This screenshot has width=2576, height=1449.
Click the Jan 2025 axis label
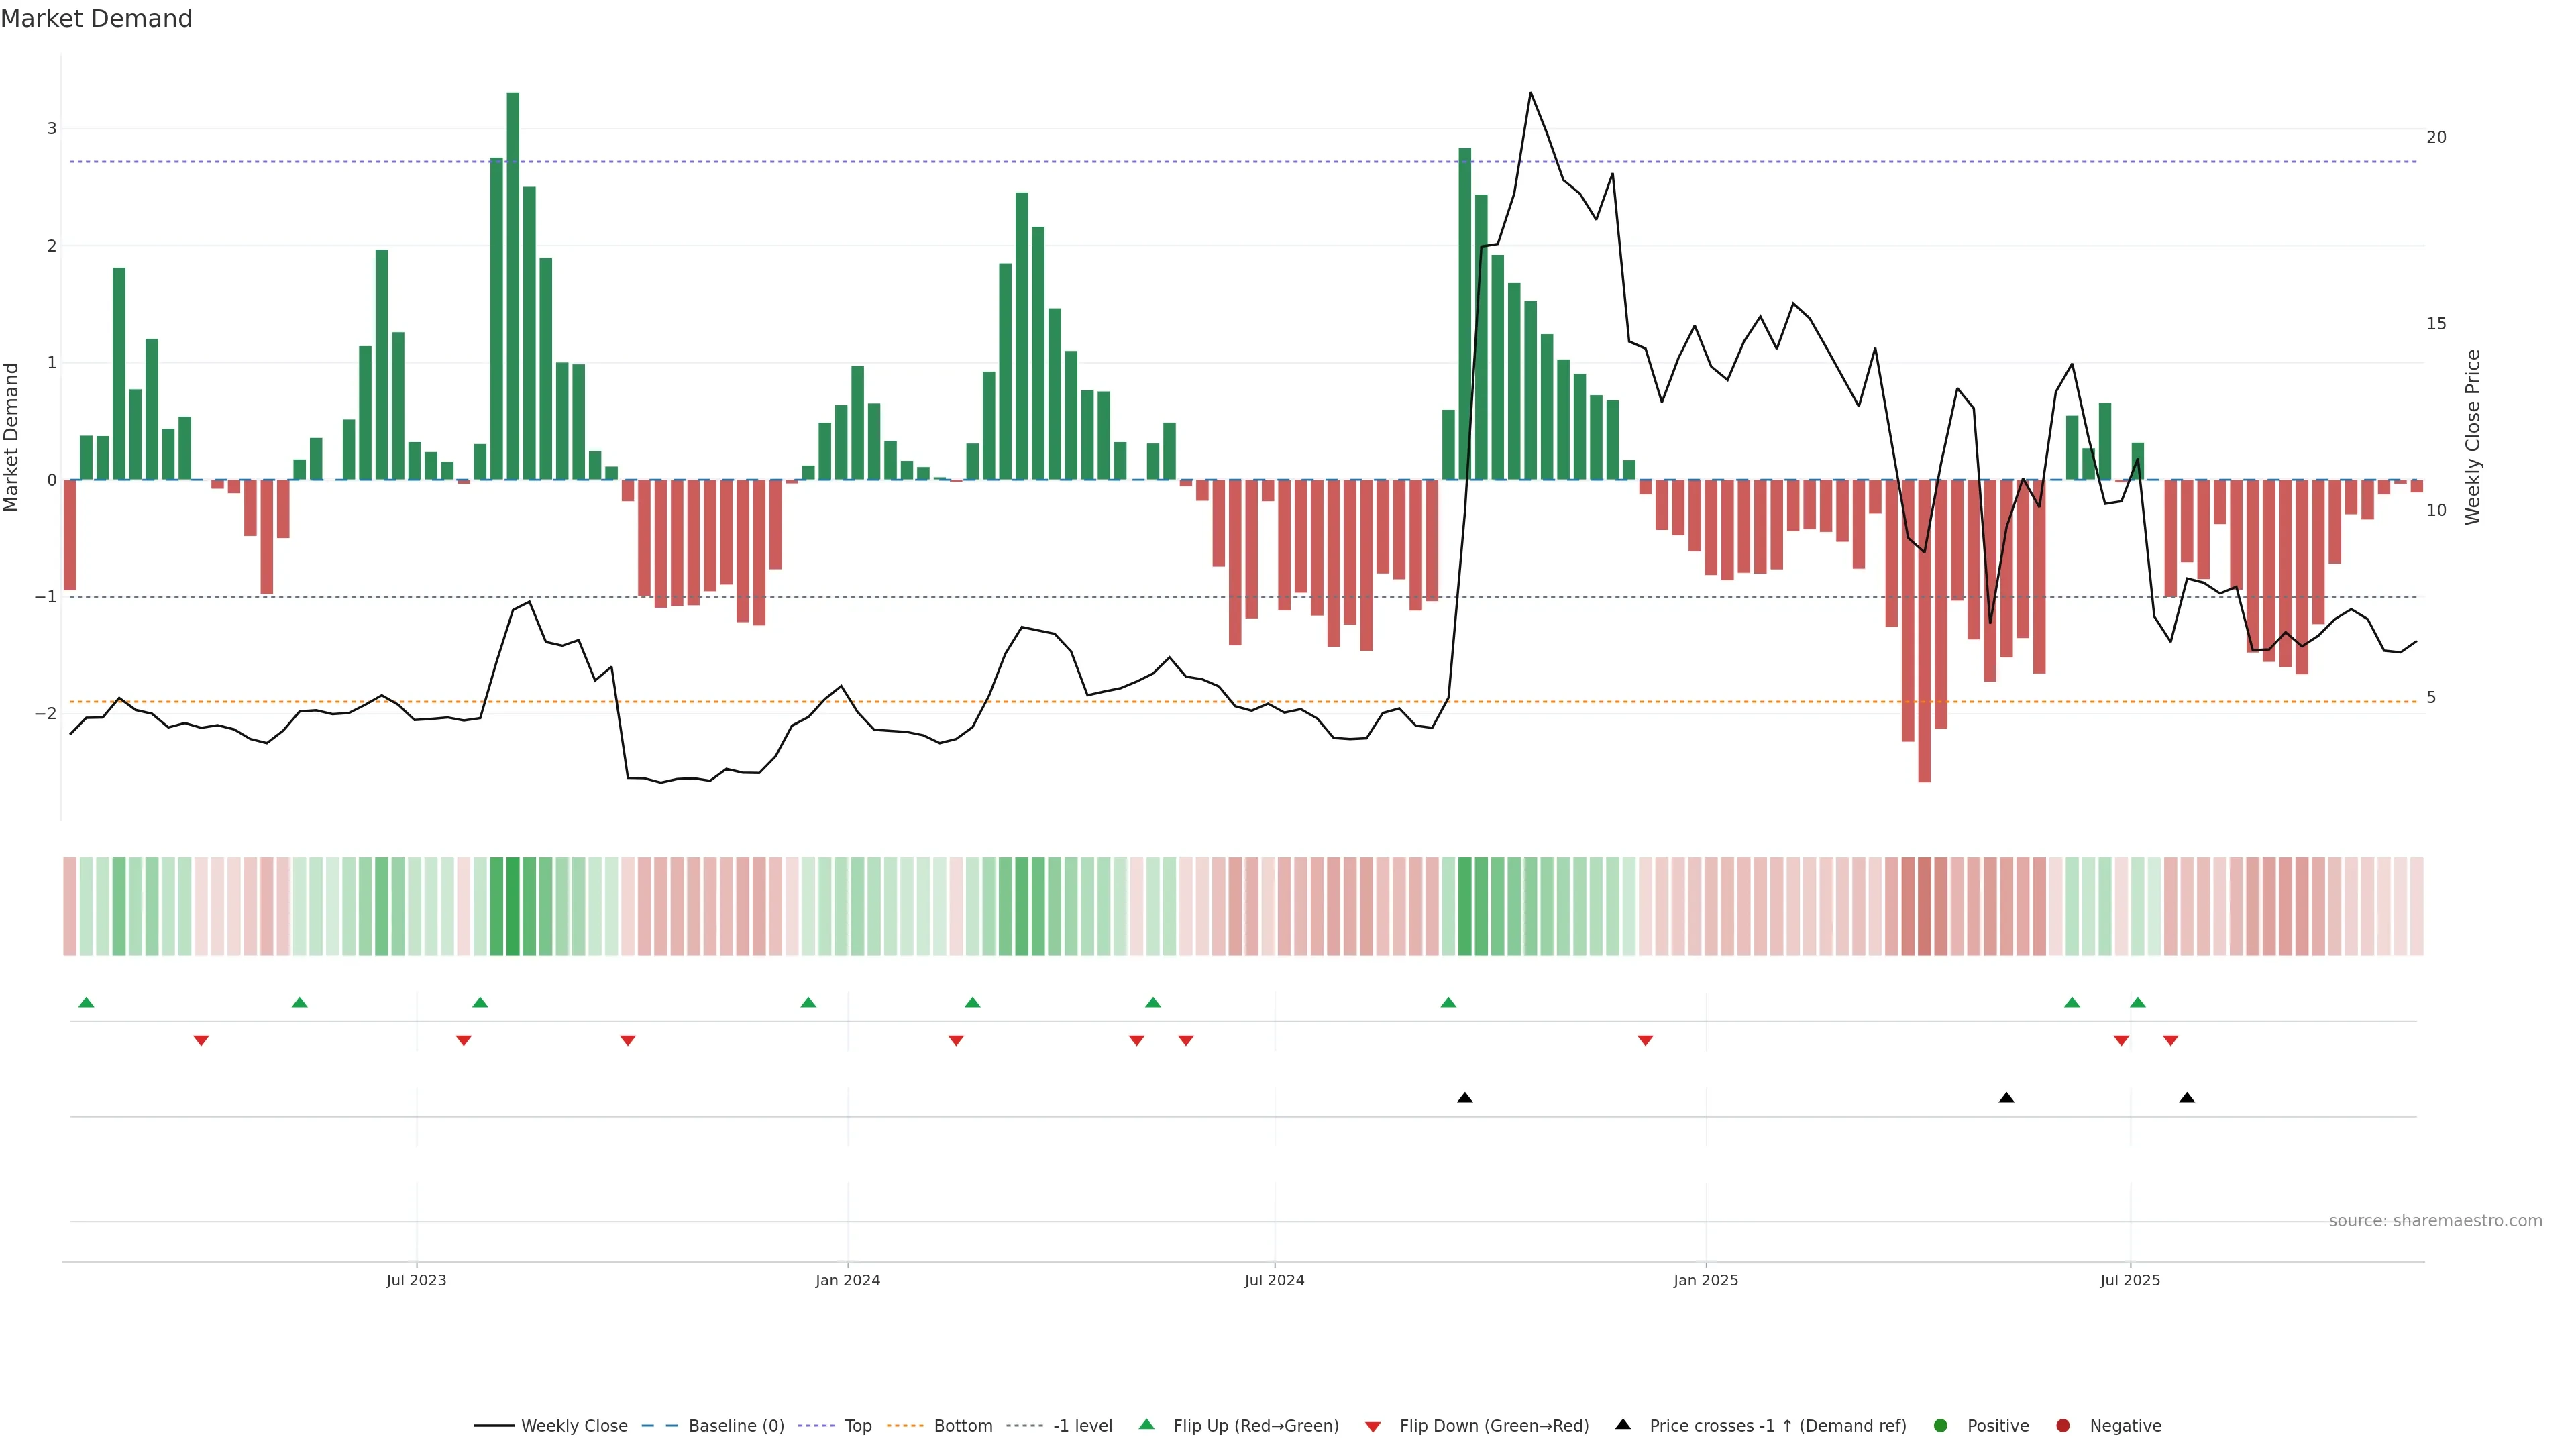(1705, 1281)
